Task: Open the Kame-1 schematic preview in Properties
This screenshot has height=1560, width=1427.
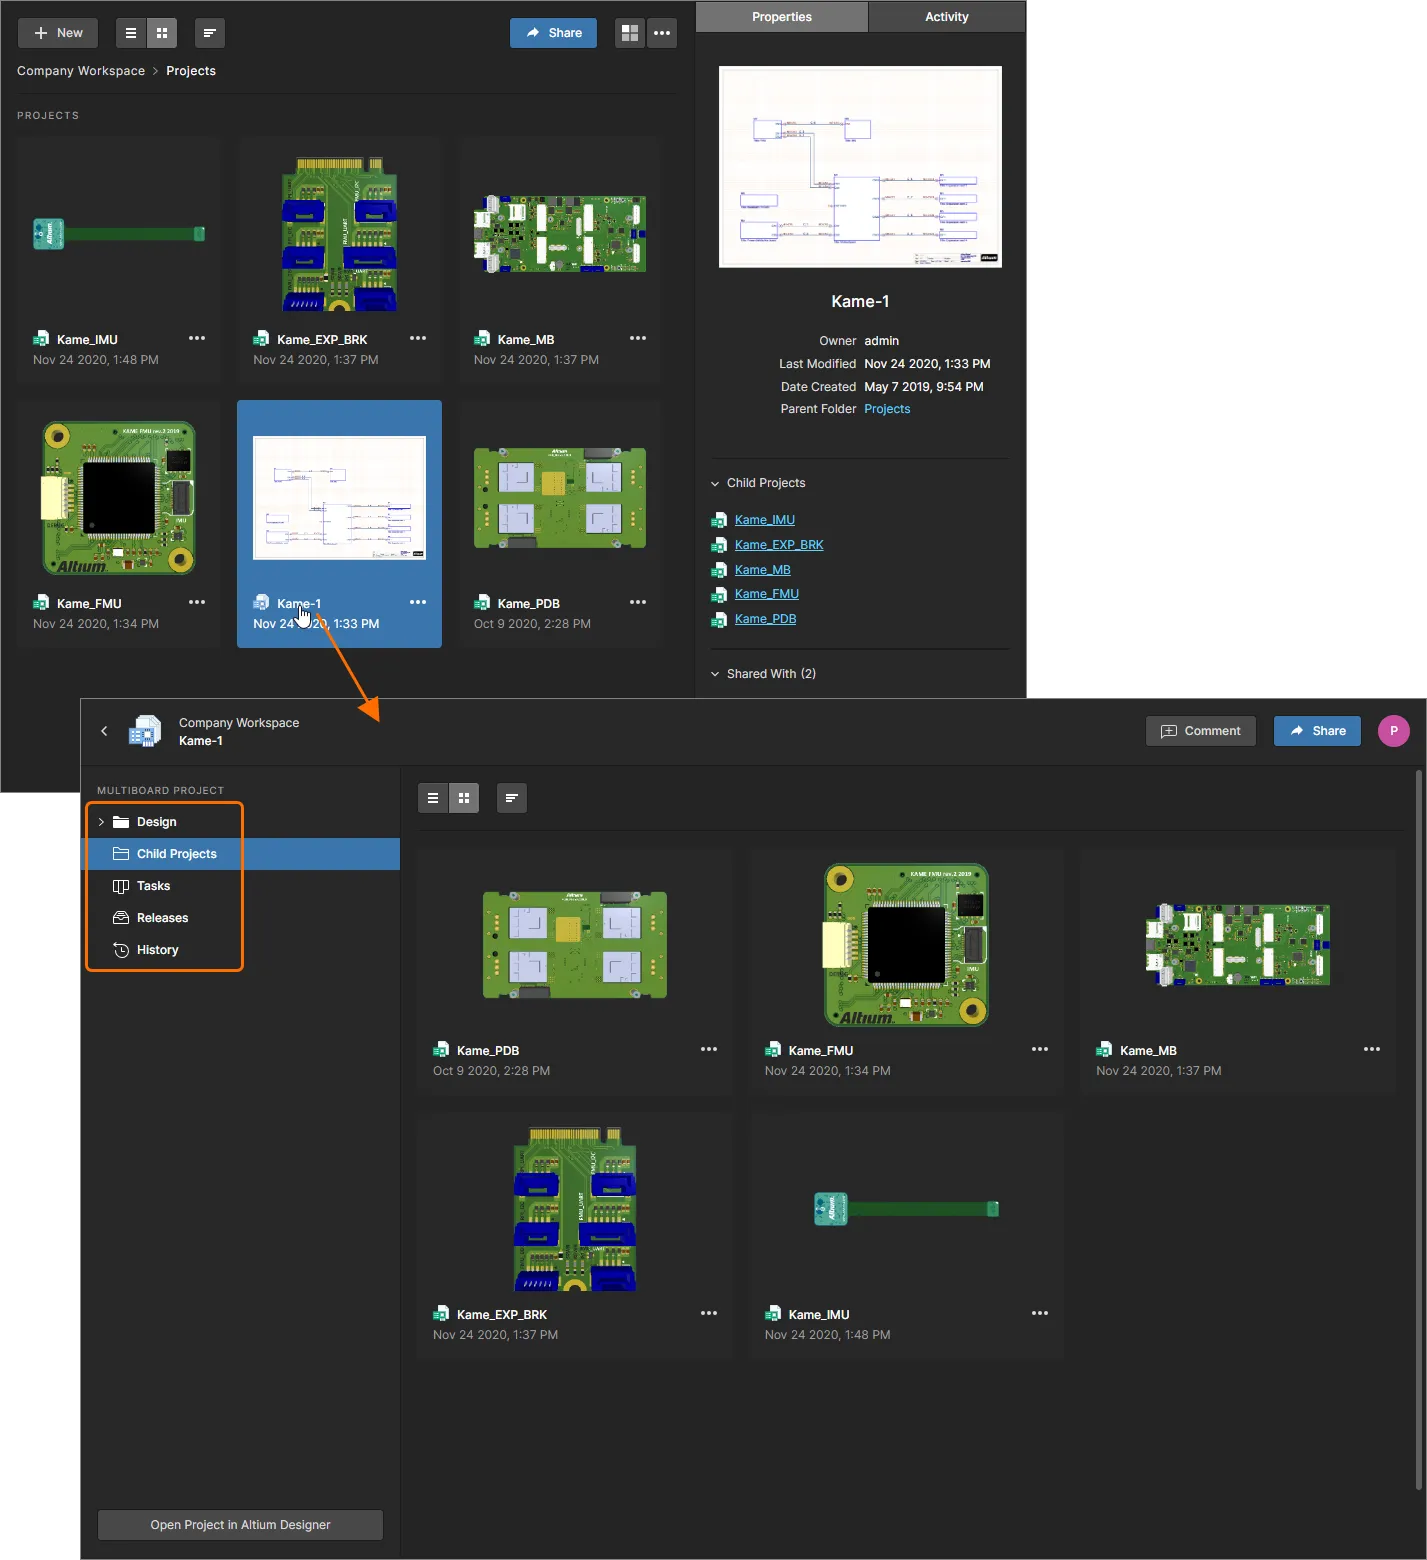Action: (x=860, y=167)
